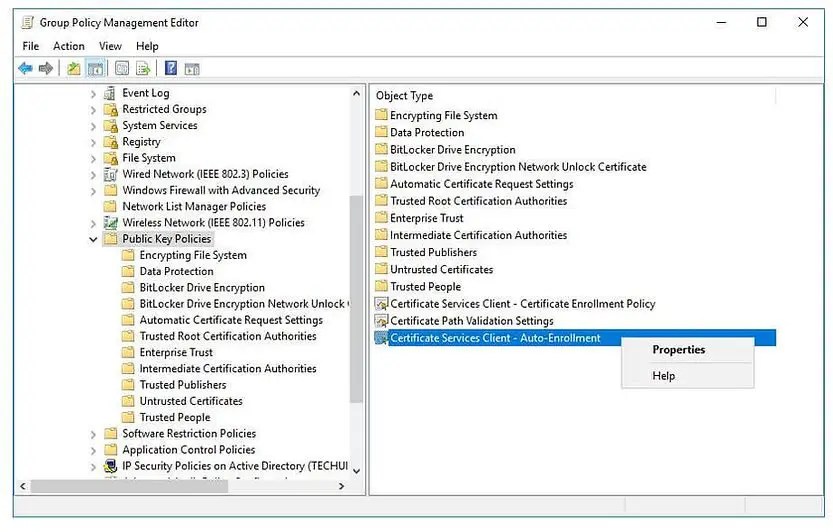Click the Event Log icon in tree
This screenshot has width=833, height=532.
tap(110, 94)
